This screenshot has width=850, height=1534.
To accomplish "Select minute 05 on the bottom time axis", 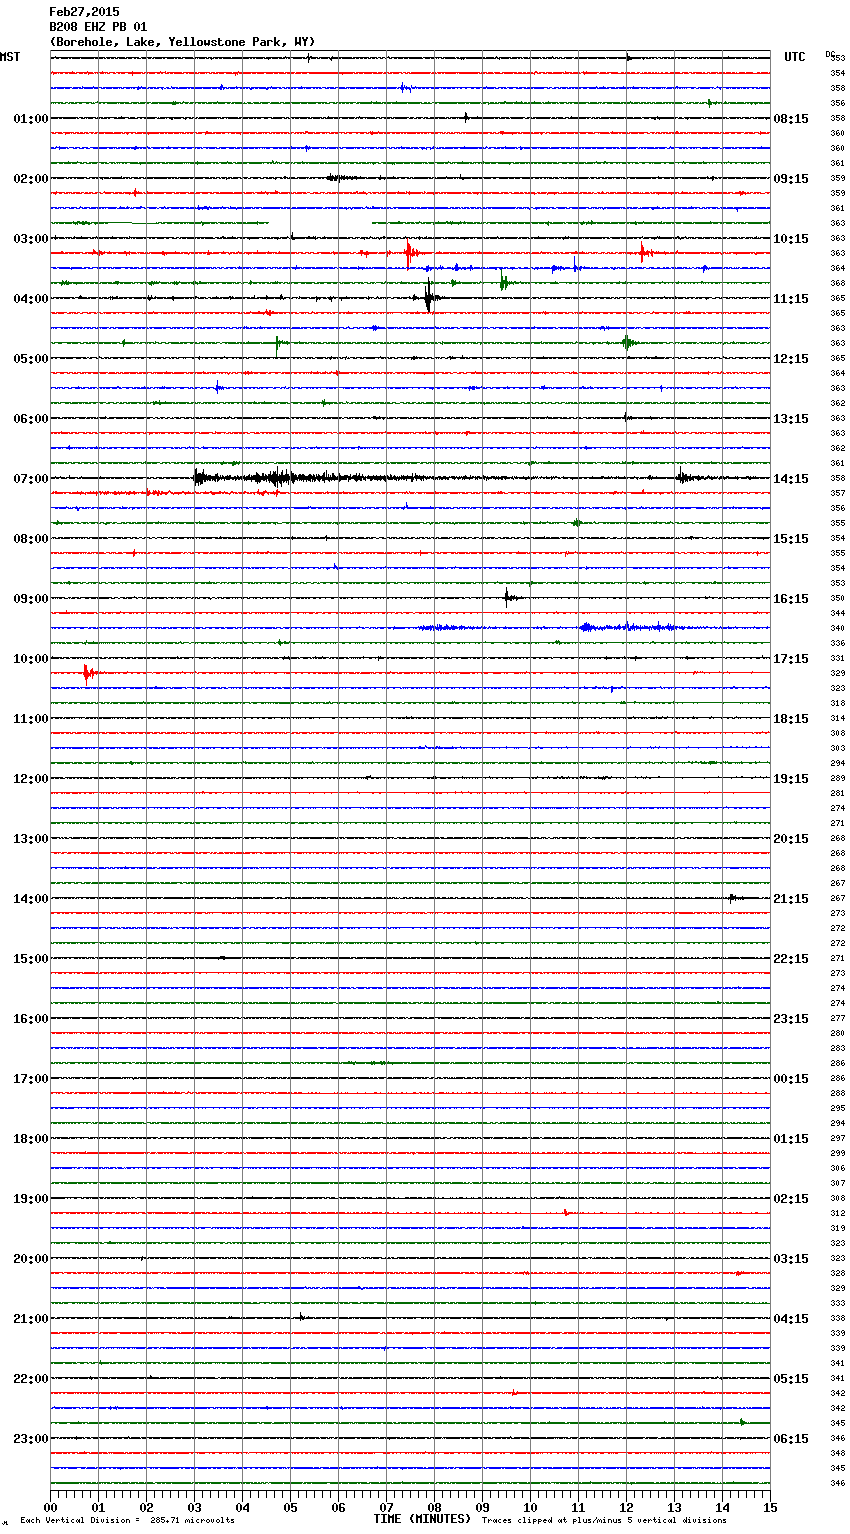I will (x=290, y=1506).
